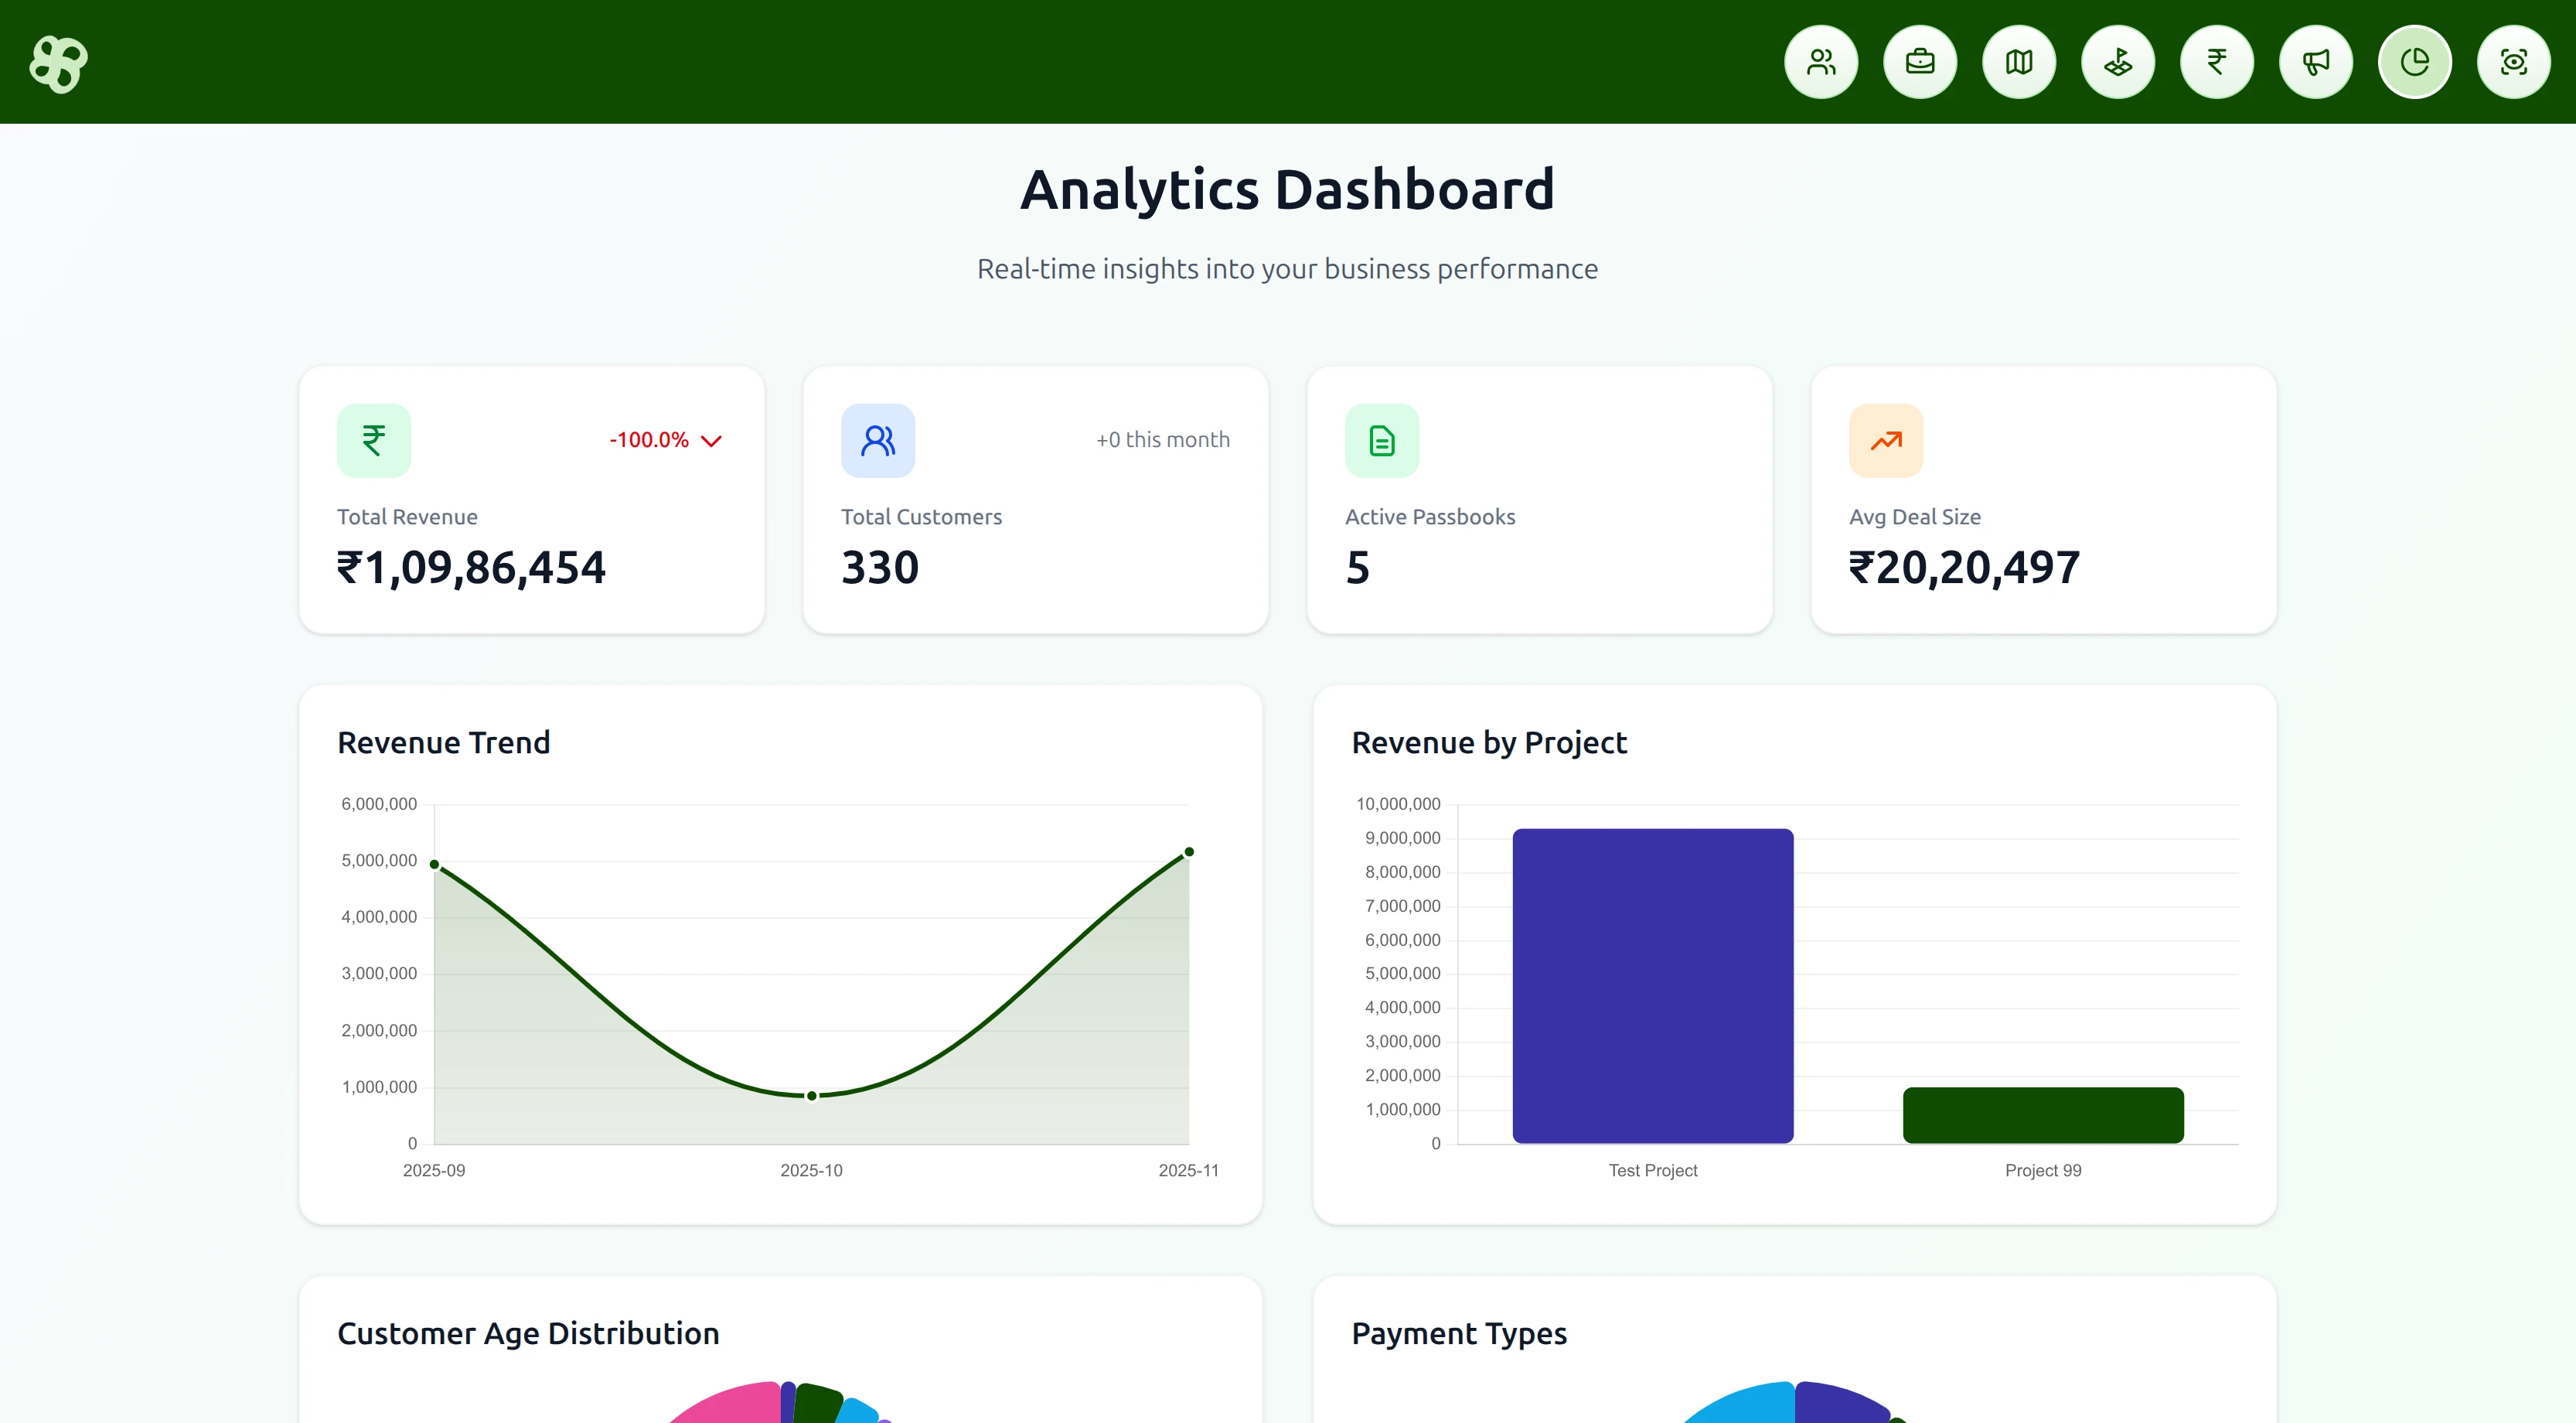Expand the -100.0% revenue change chevron
Viewport: 2576px width, 1423px height.
point(711,440)
